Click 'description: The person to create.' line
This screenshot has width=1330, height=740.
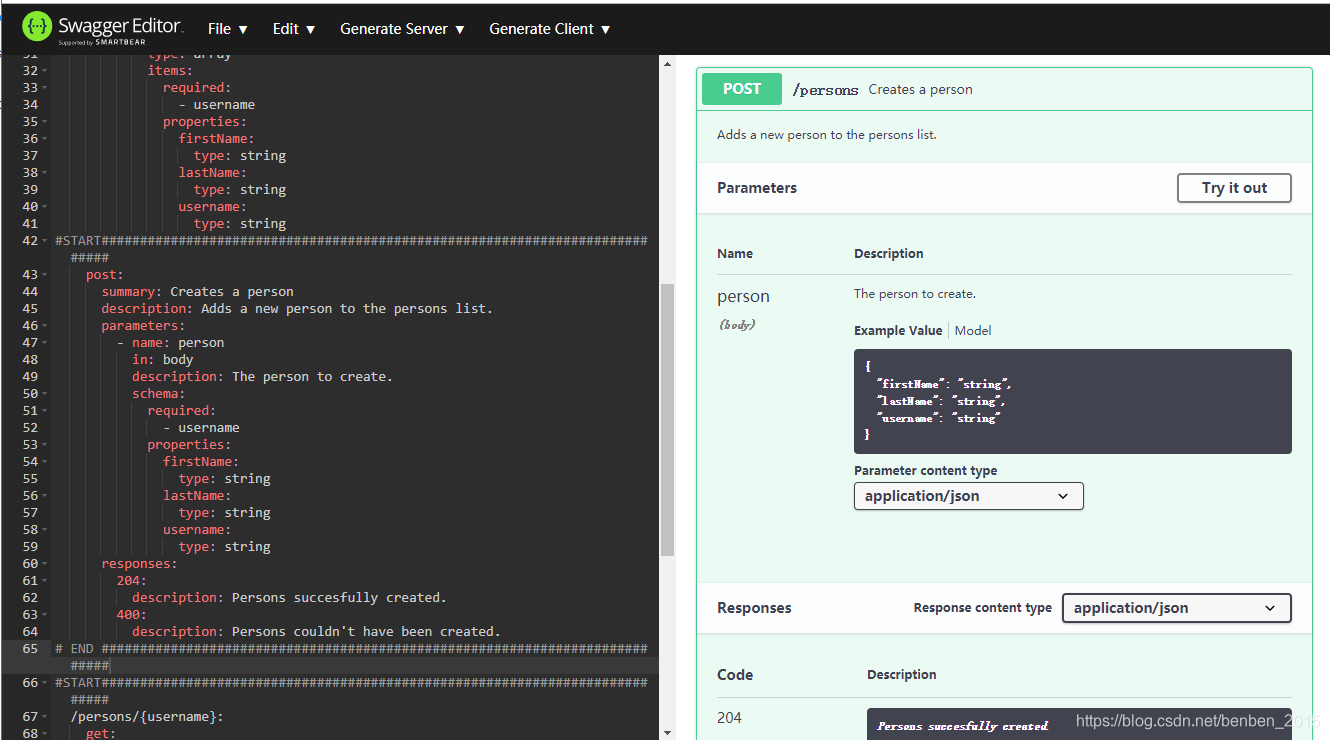pyautogui.click(x=262, y=376)
